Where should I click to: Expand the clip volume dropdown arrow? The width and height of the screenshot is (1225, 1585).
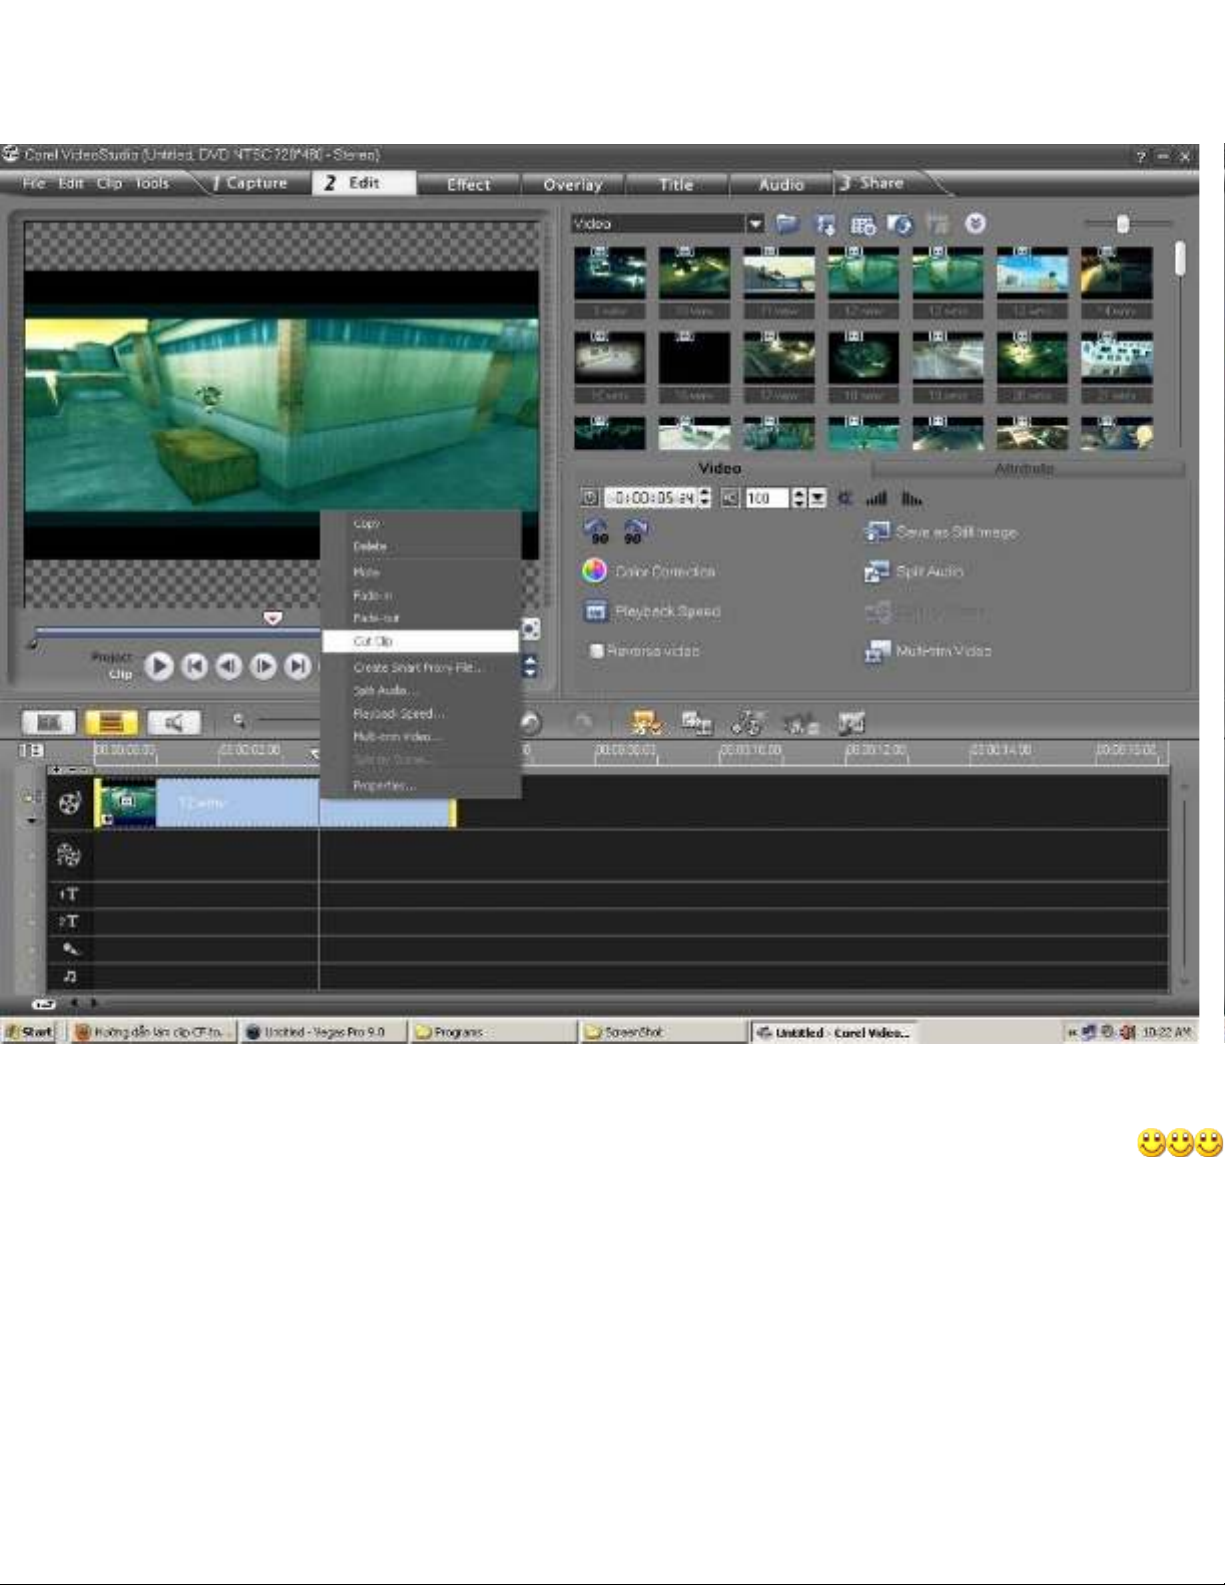tap(818, 498)
